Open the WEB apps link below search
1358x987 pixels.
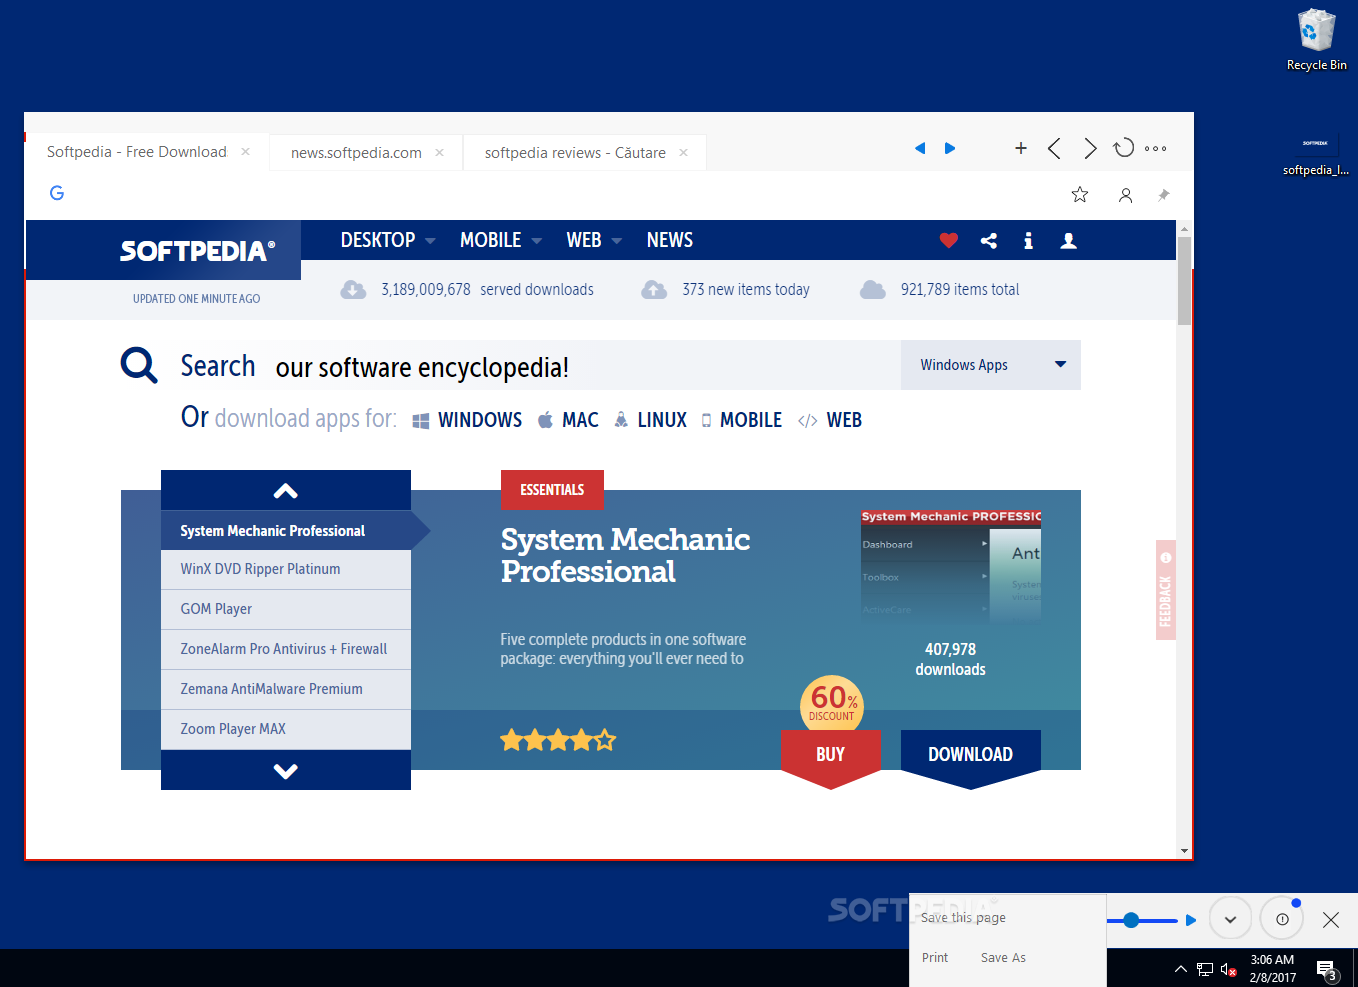[x=830, y=420]
